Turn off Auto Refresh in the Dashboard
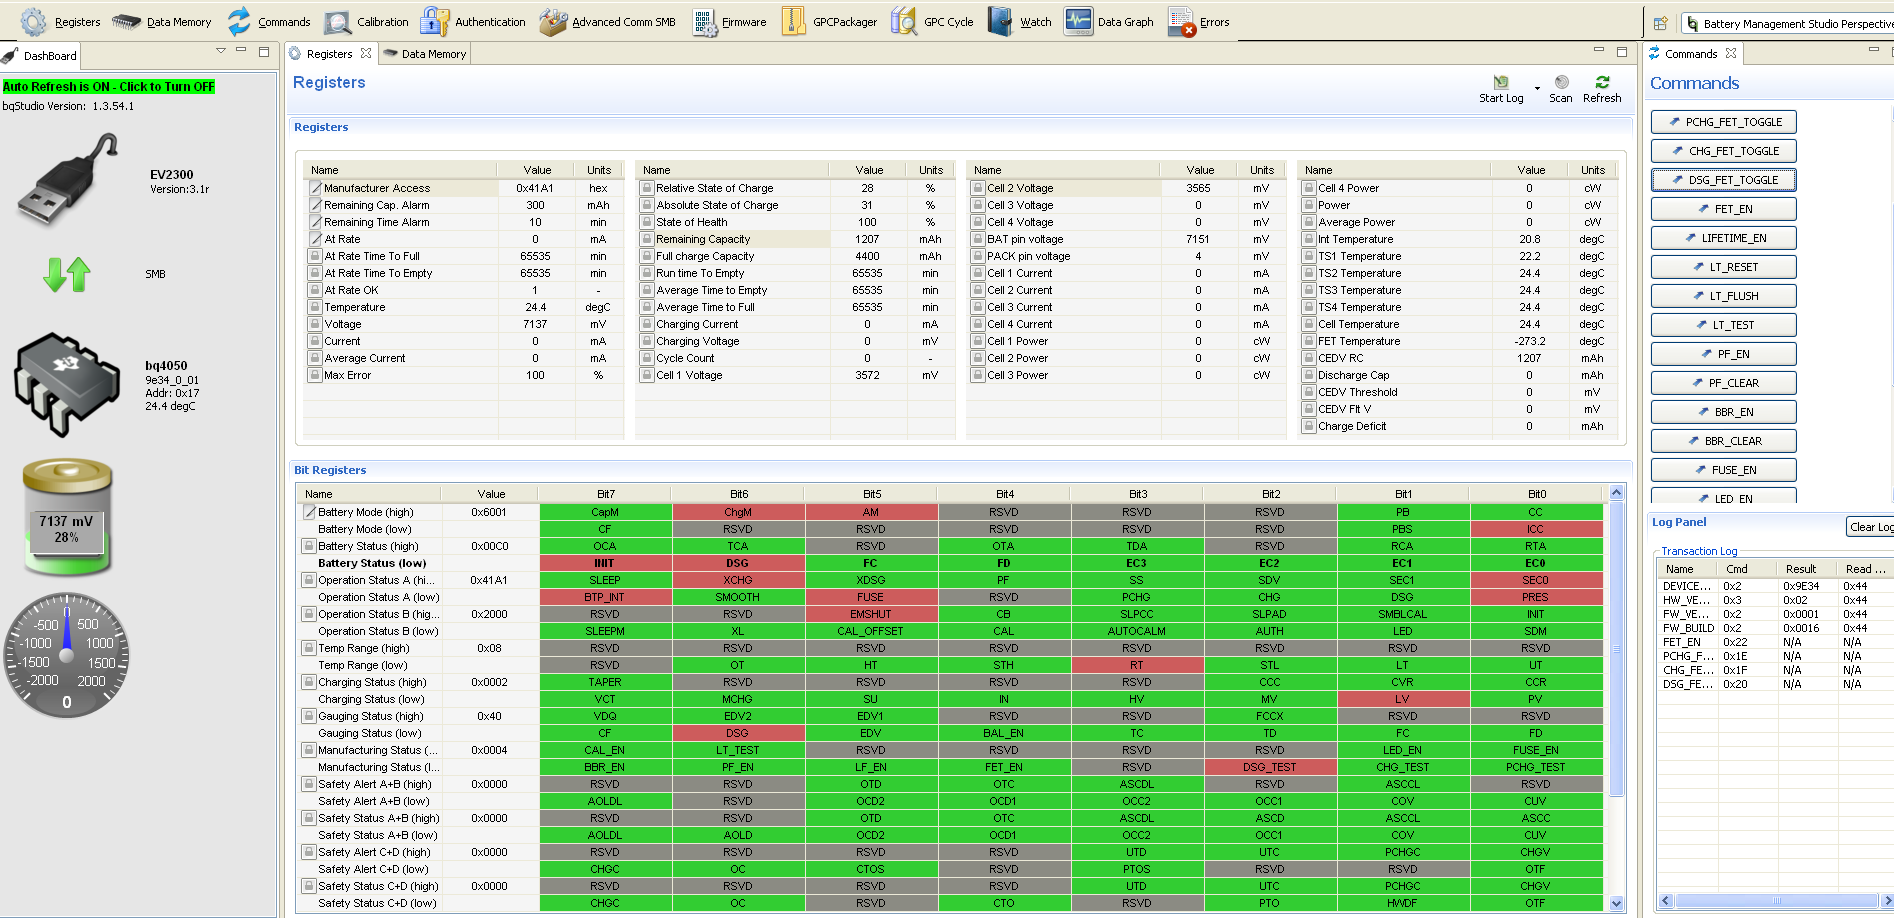Viewport: 1894px width, 918px height. pos(109,87)
